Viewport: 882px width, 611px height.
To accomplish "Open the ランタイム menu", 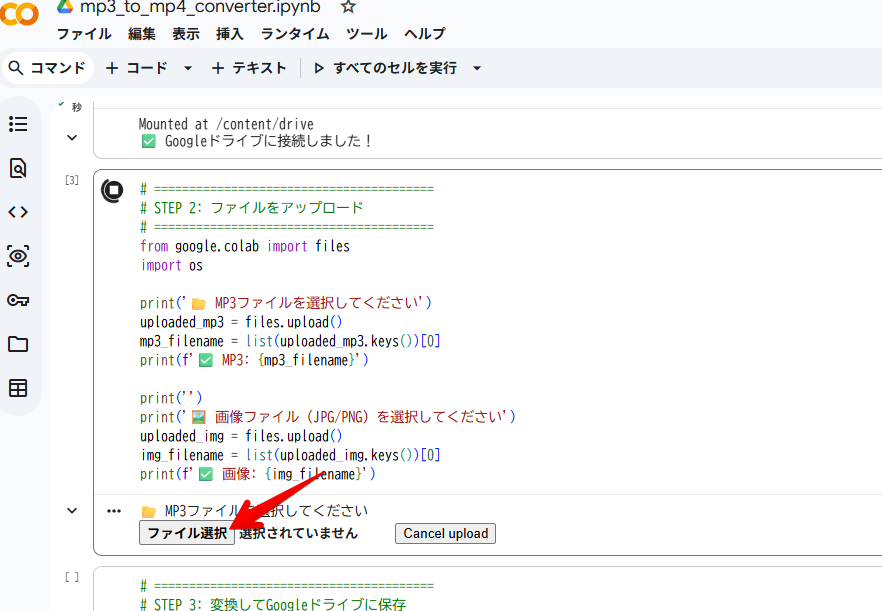I will tap(295, 34).
